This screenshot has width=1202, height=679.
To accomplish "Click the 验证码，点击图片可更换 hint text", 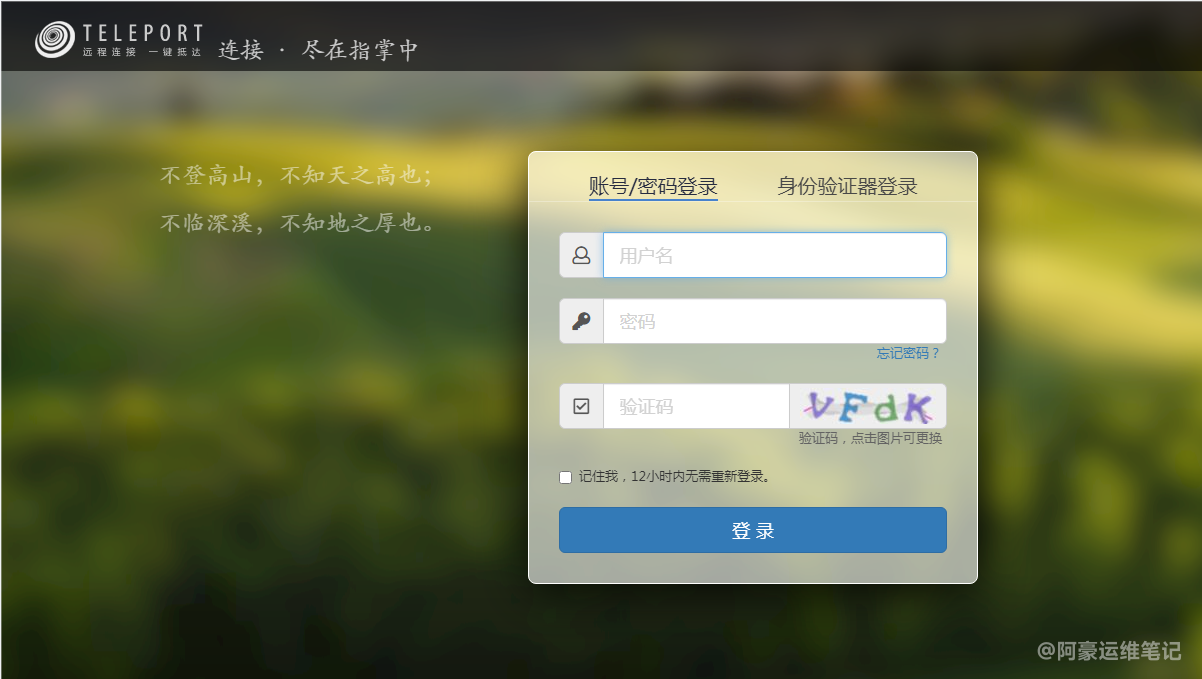I will (870, 438).
